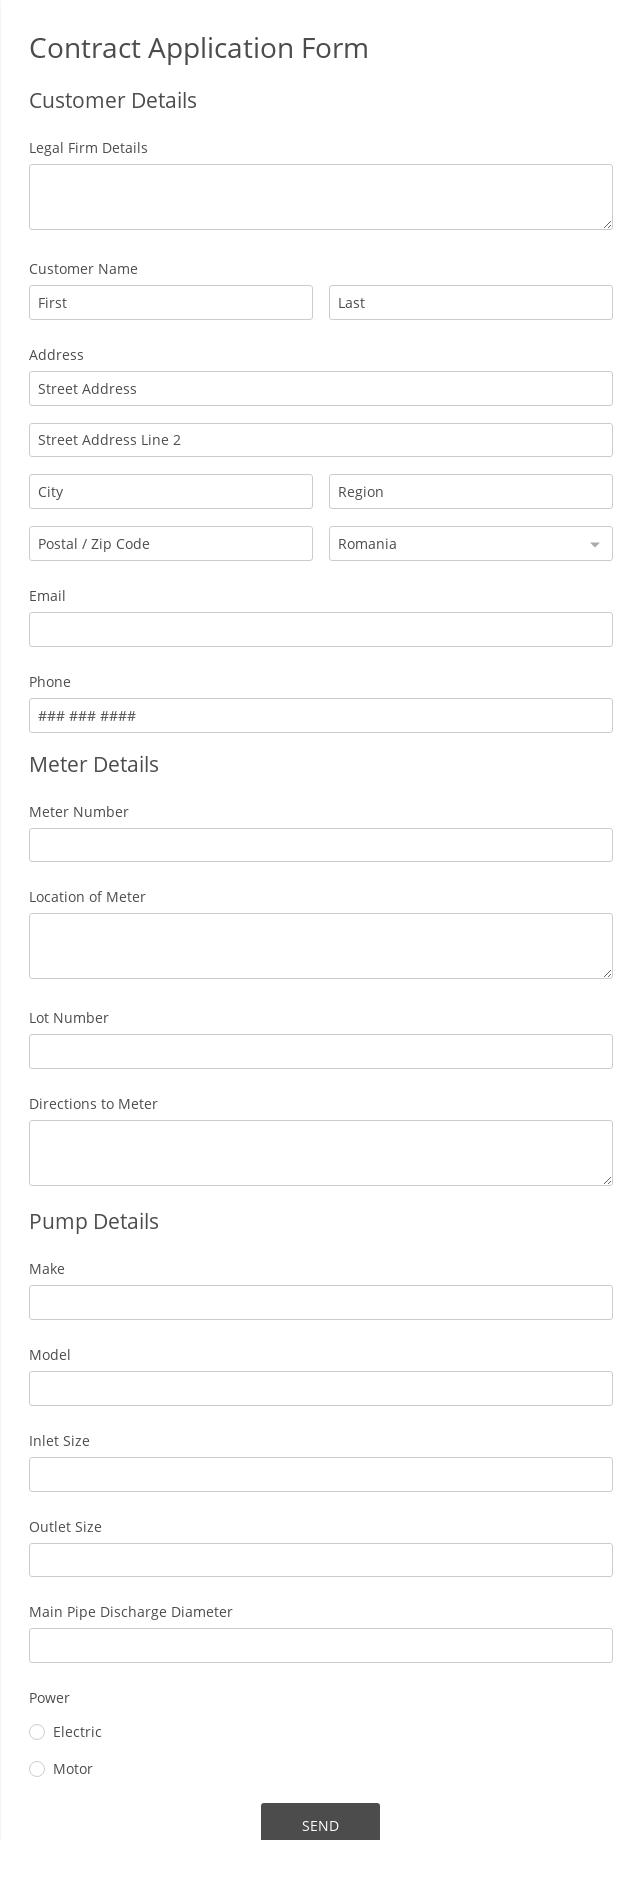Click the pump Make input field
640x1877 pixels.
pyautogui.click(x=320, y=1302)
